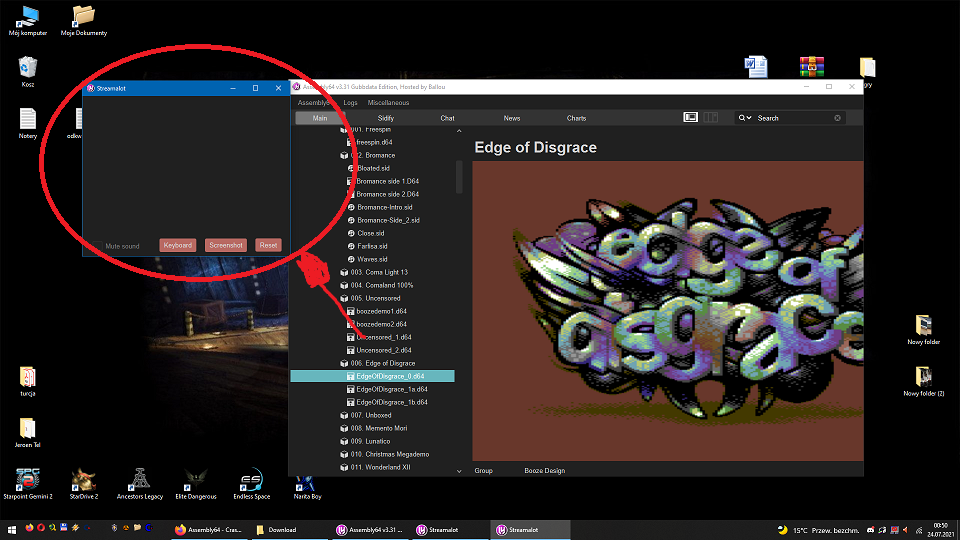Click the tree vertical scrollbar thumb
960x540 pixels.
pyautogui.click(x=459, y=176)
